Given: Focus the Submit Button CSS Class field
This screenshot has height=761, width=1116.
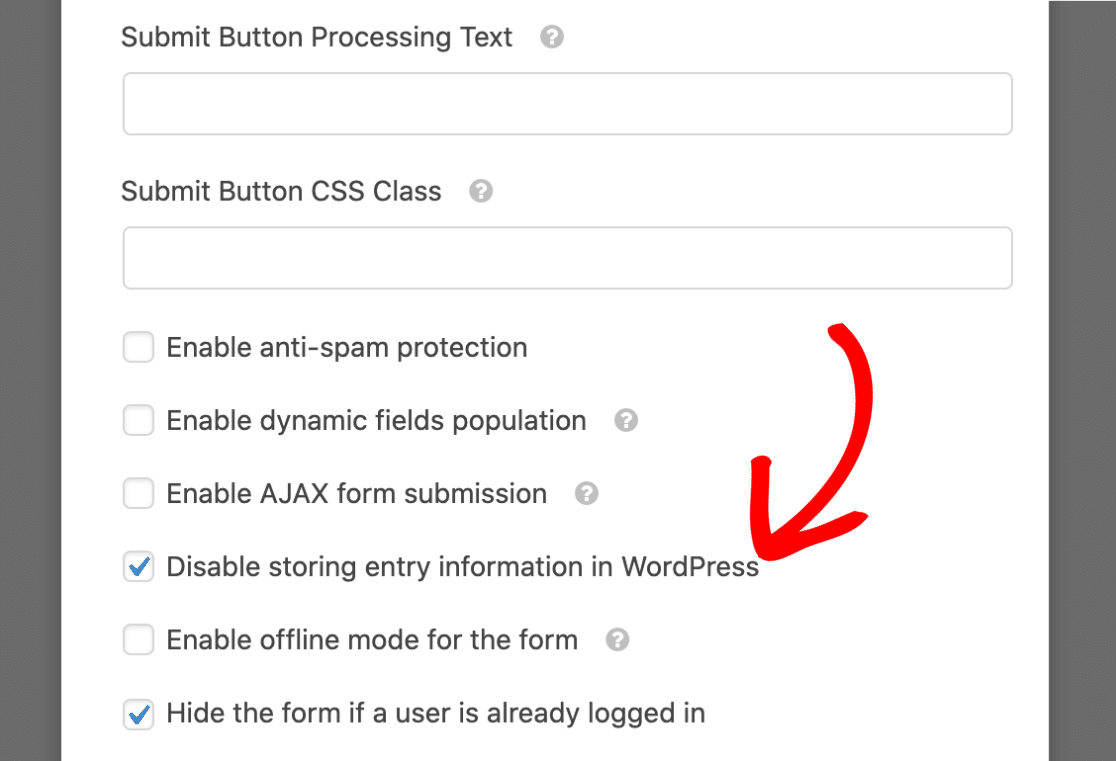Looking at the screenshot, I should pyautogui.click(x=567, y=258).
